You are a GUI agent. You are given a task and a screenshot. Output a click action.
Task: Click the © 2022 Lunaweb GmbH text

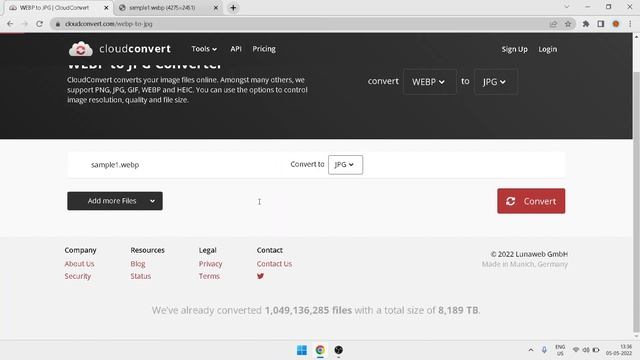[x=529, y=254]
